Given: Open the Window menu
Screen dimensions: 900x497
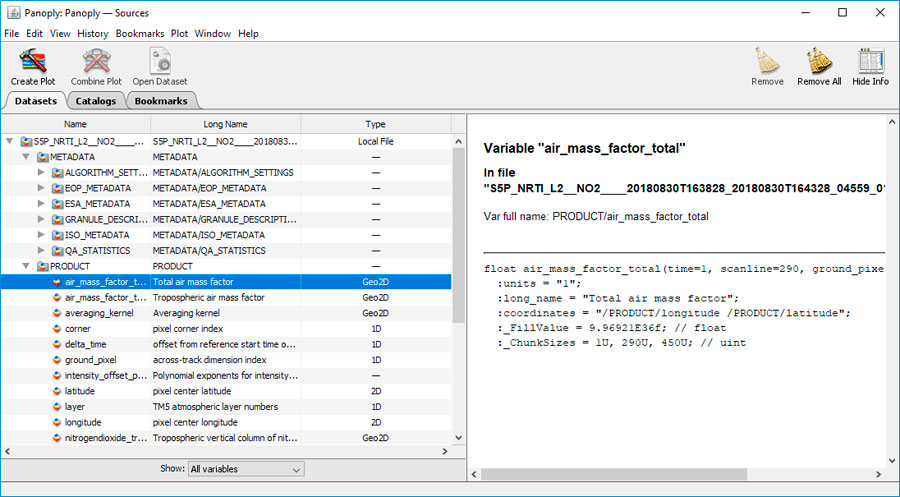Looking at the screenshot, I should click(x=212, y=33).
